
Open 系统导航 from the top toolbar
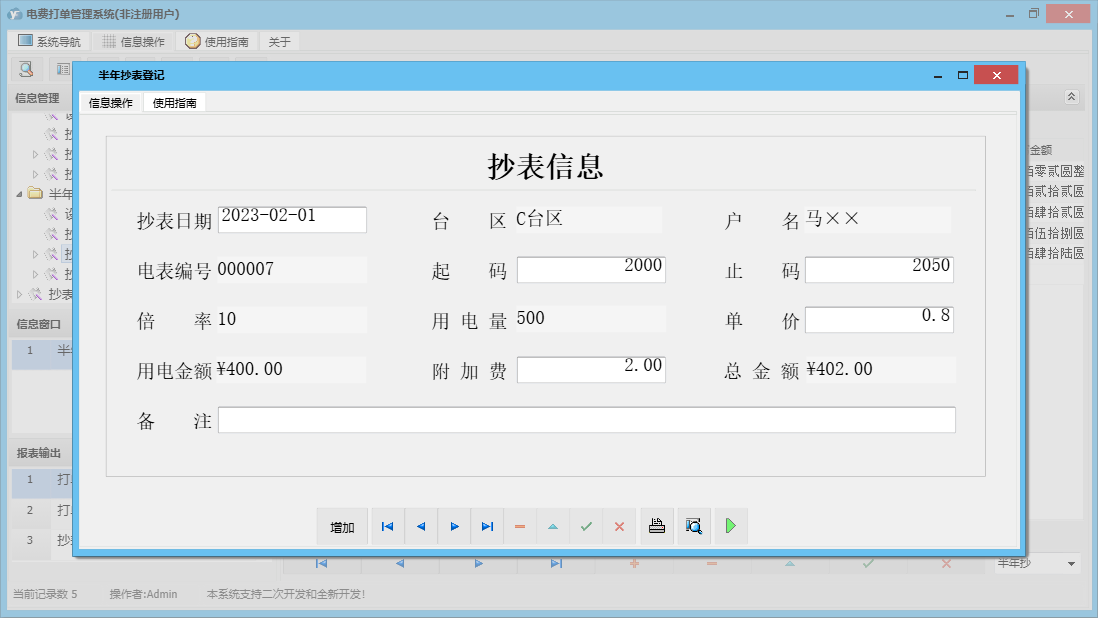(47, 41)
